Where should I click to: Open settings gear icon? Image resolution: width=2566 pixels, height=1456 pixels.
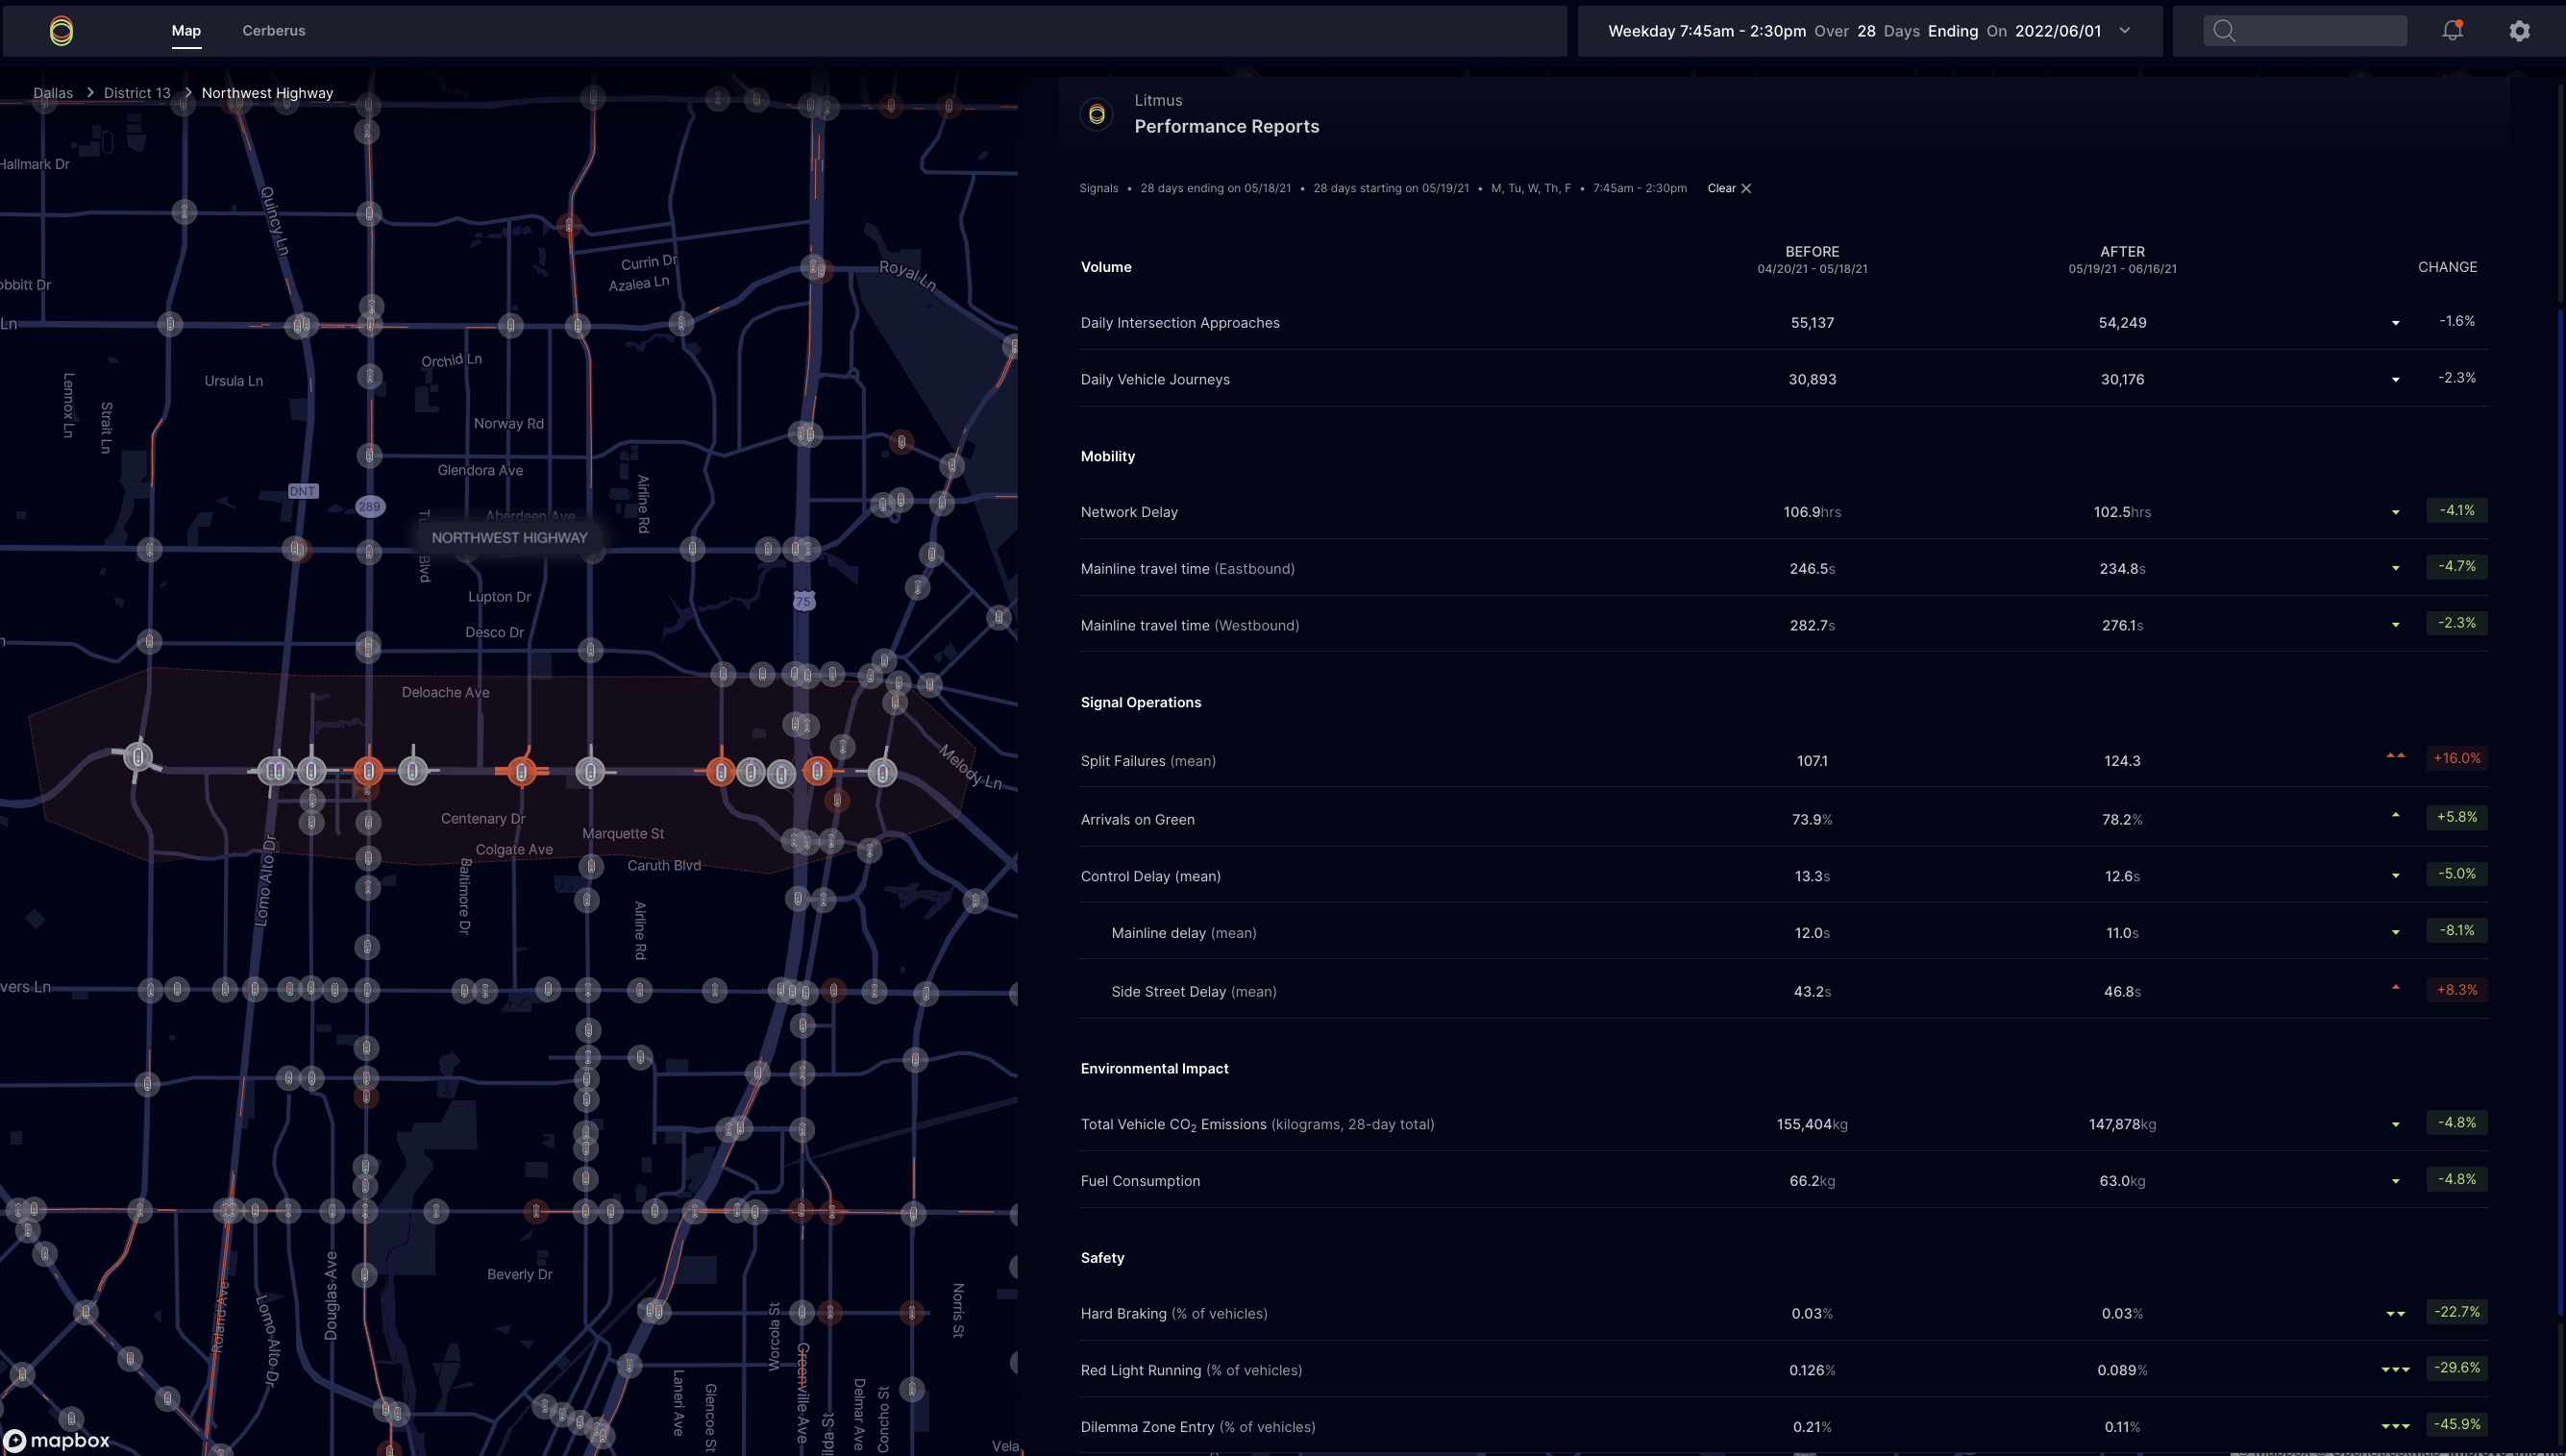click(x=2519, y=31)
